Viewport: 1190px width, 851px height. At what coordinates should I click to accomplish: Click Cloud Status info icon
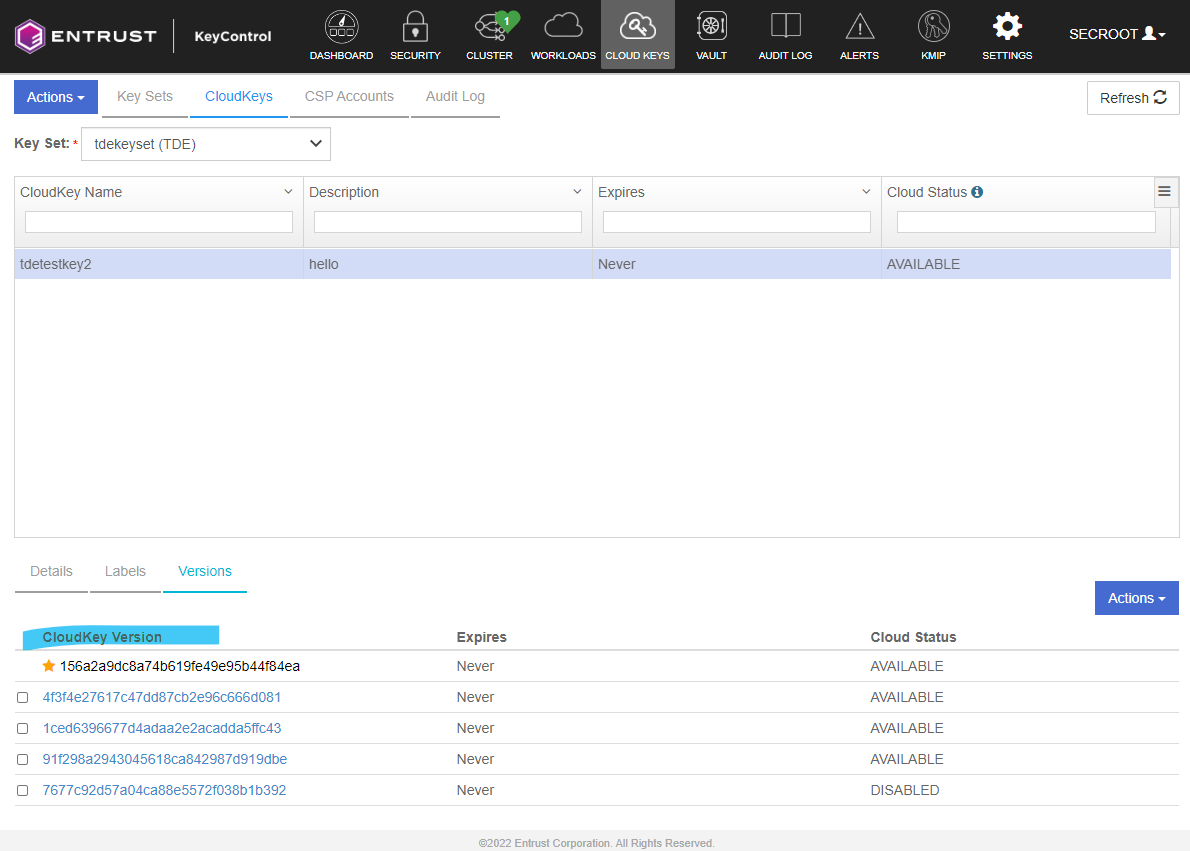point(977,192)
